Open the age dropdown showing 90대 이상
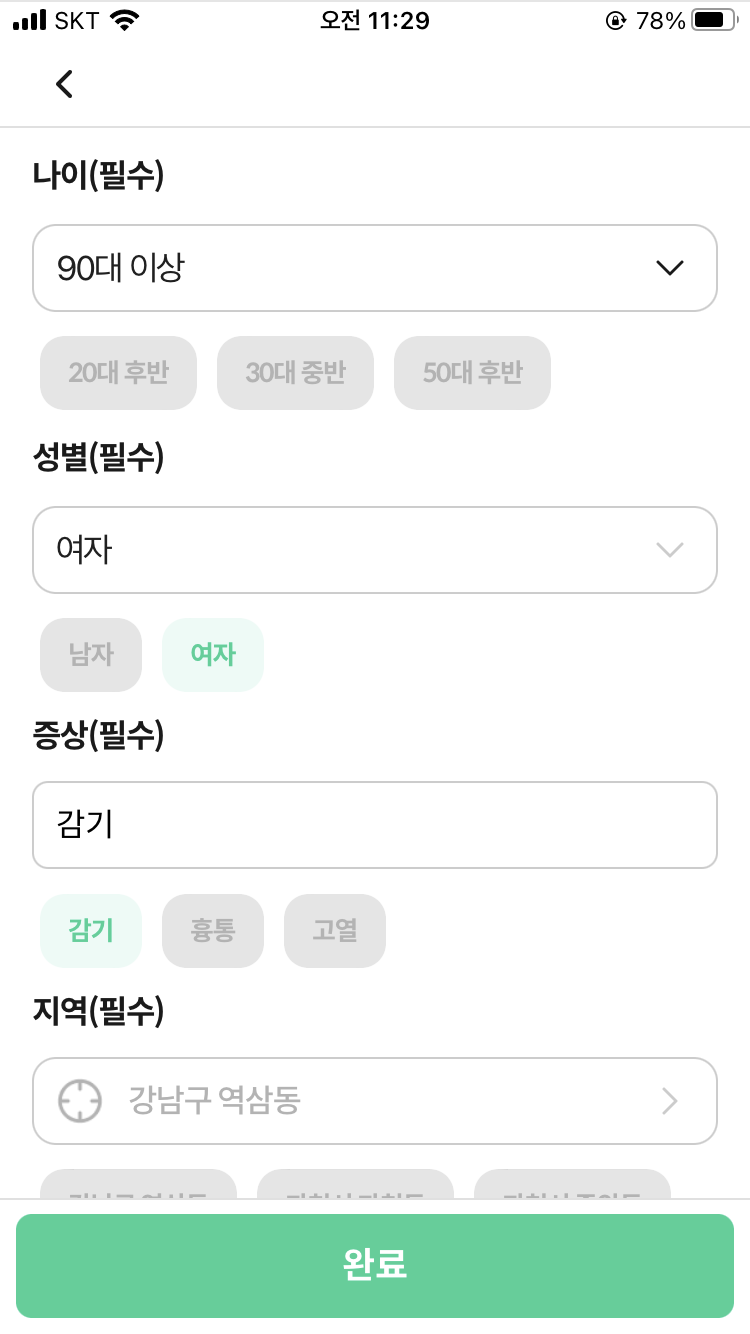 [375, 268]
